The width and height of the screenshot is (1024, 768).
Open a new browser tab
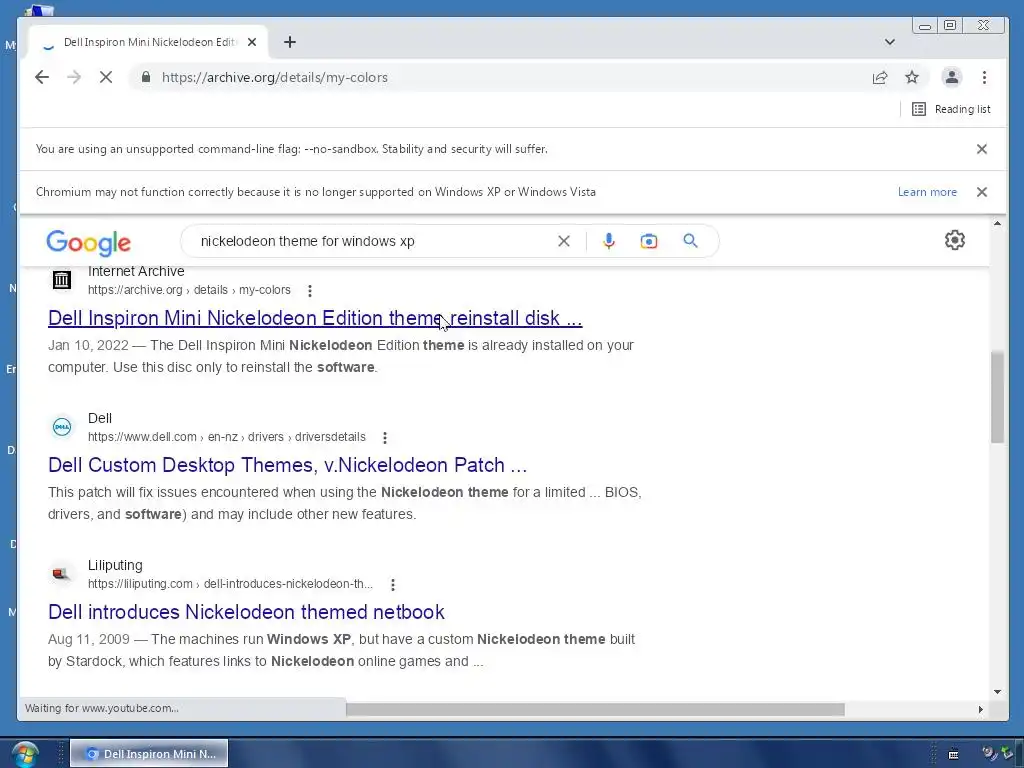click(x=290, y=42)
